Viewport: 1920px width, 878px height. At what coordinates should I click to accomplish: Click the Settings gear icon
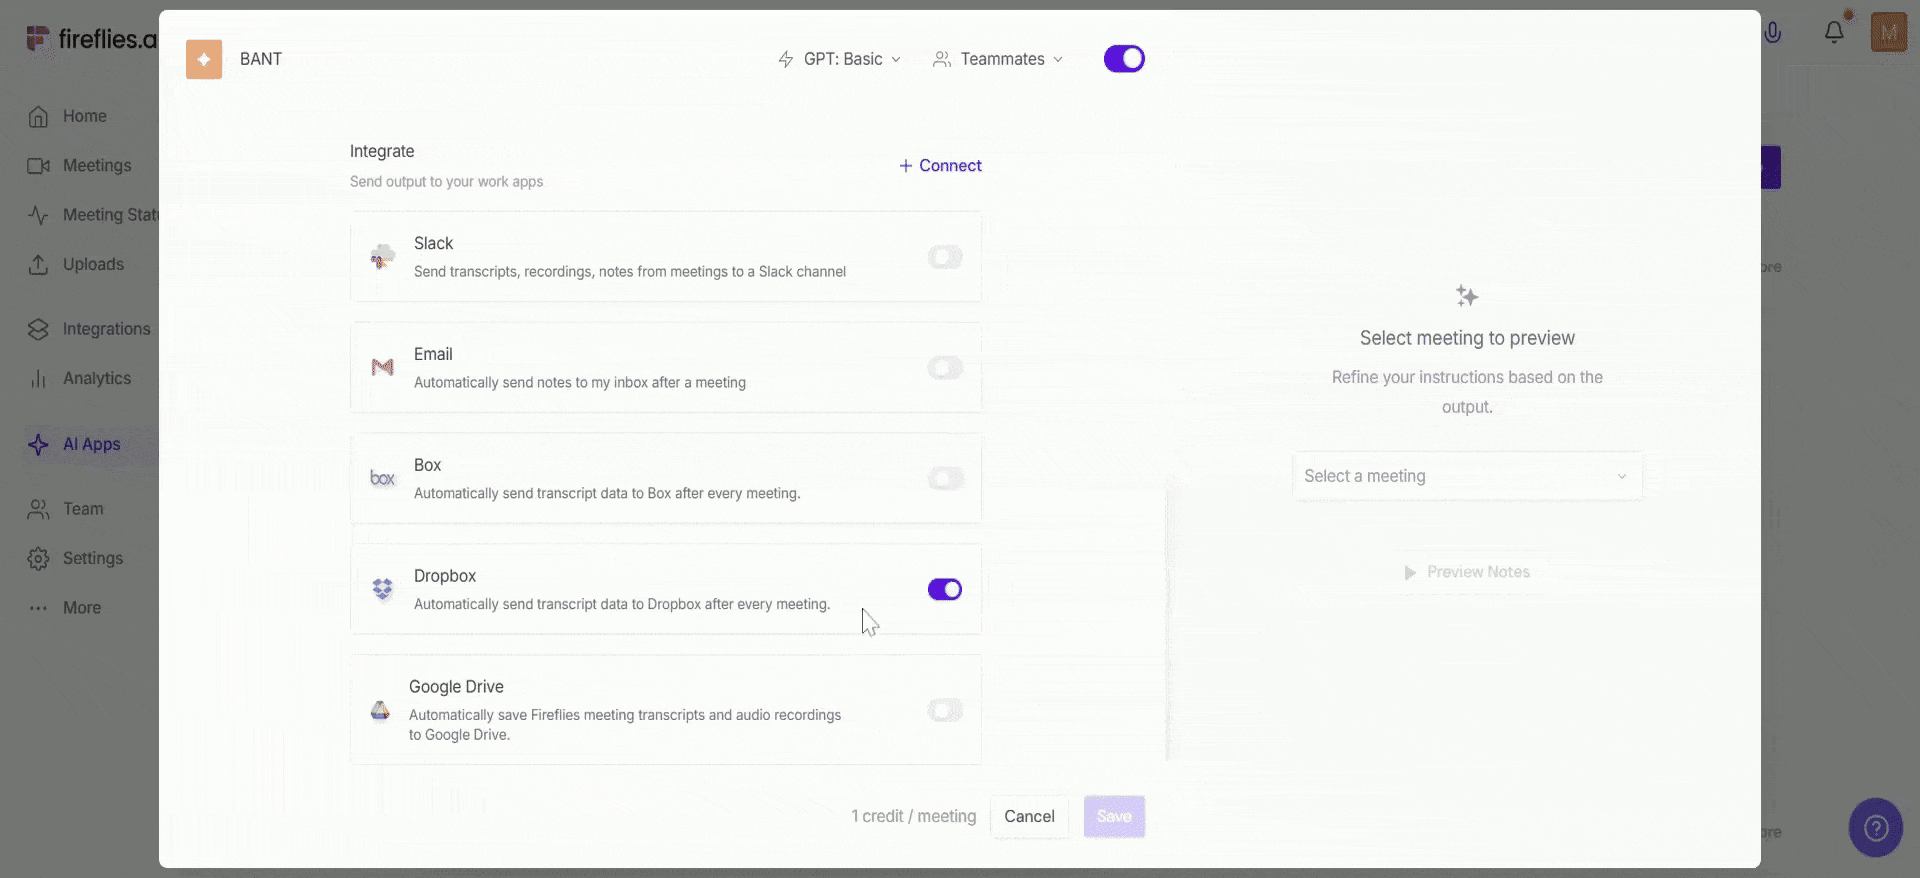pyautogui.click(x=38, y=558)
